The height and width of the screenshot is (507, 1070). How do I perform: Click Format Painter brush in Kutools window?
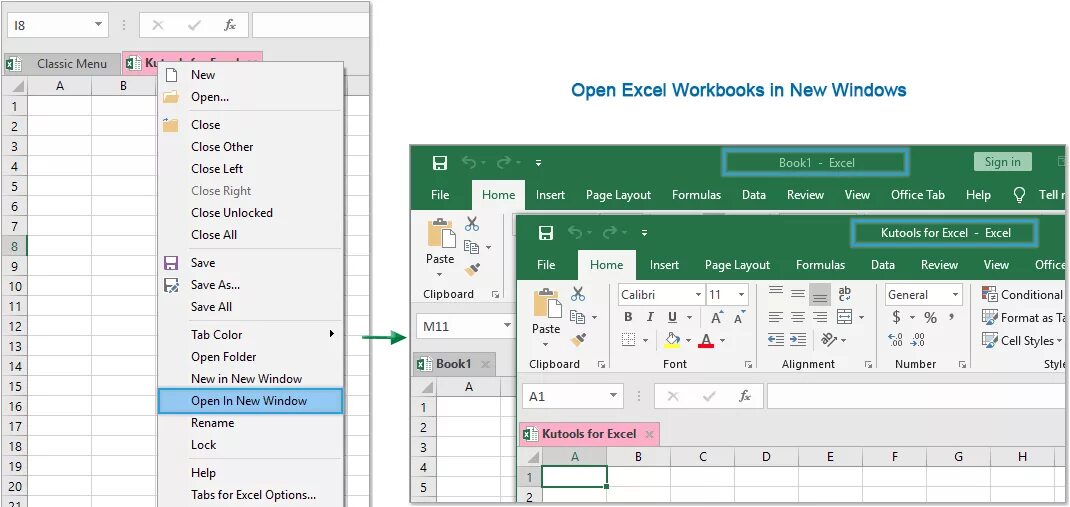click(578, 339)
